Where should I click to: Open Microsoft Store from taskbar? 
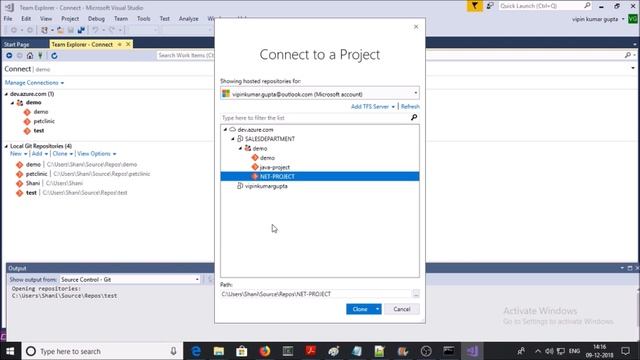coord(242,351)
